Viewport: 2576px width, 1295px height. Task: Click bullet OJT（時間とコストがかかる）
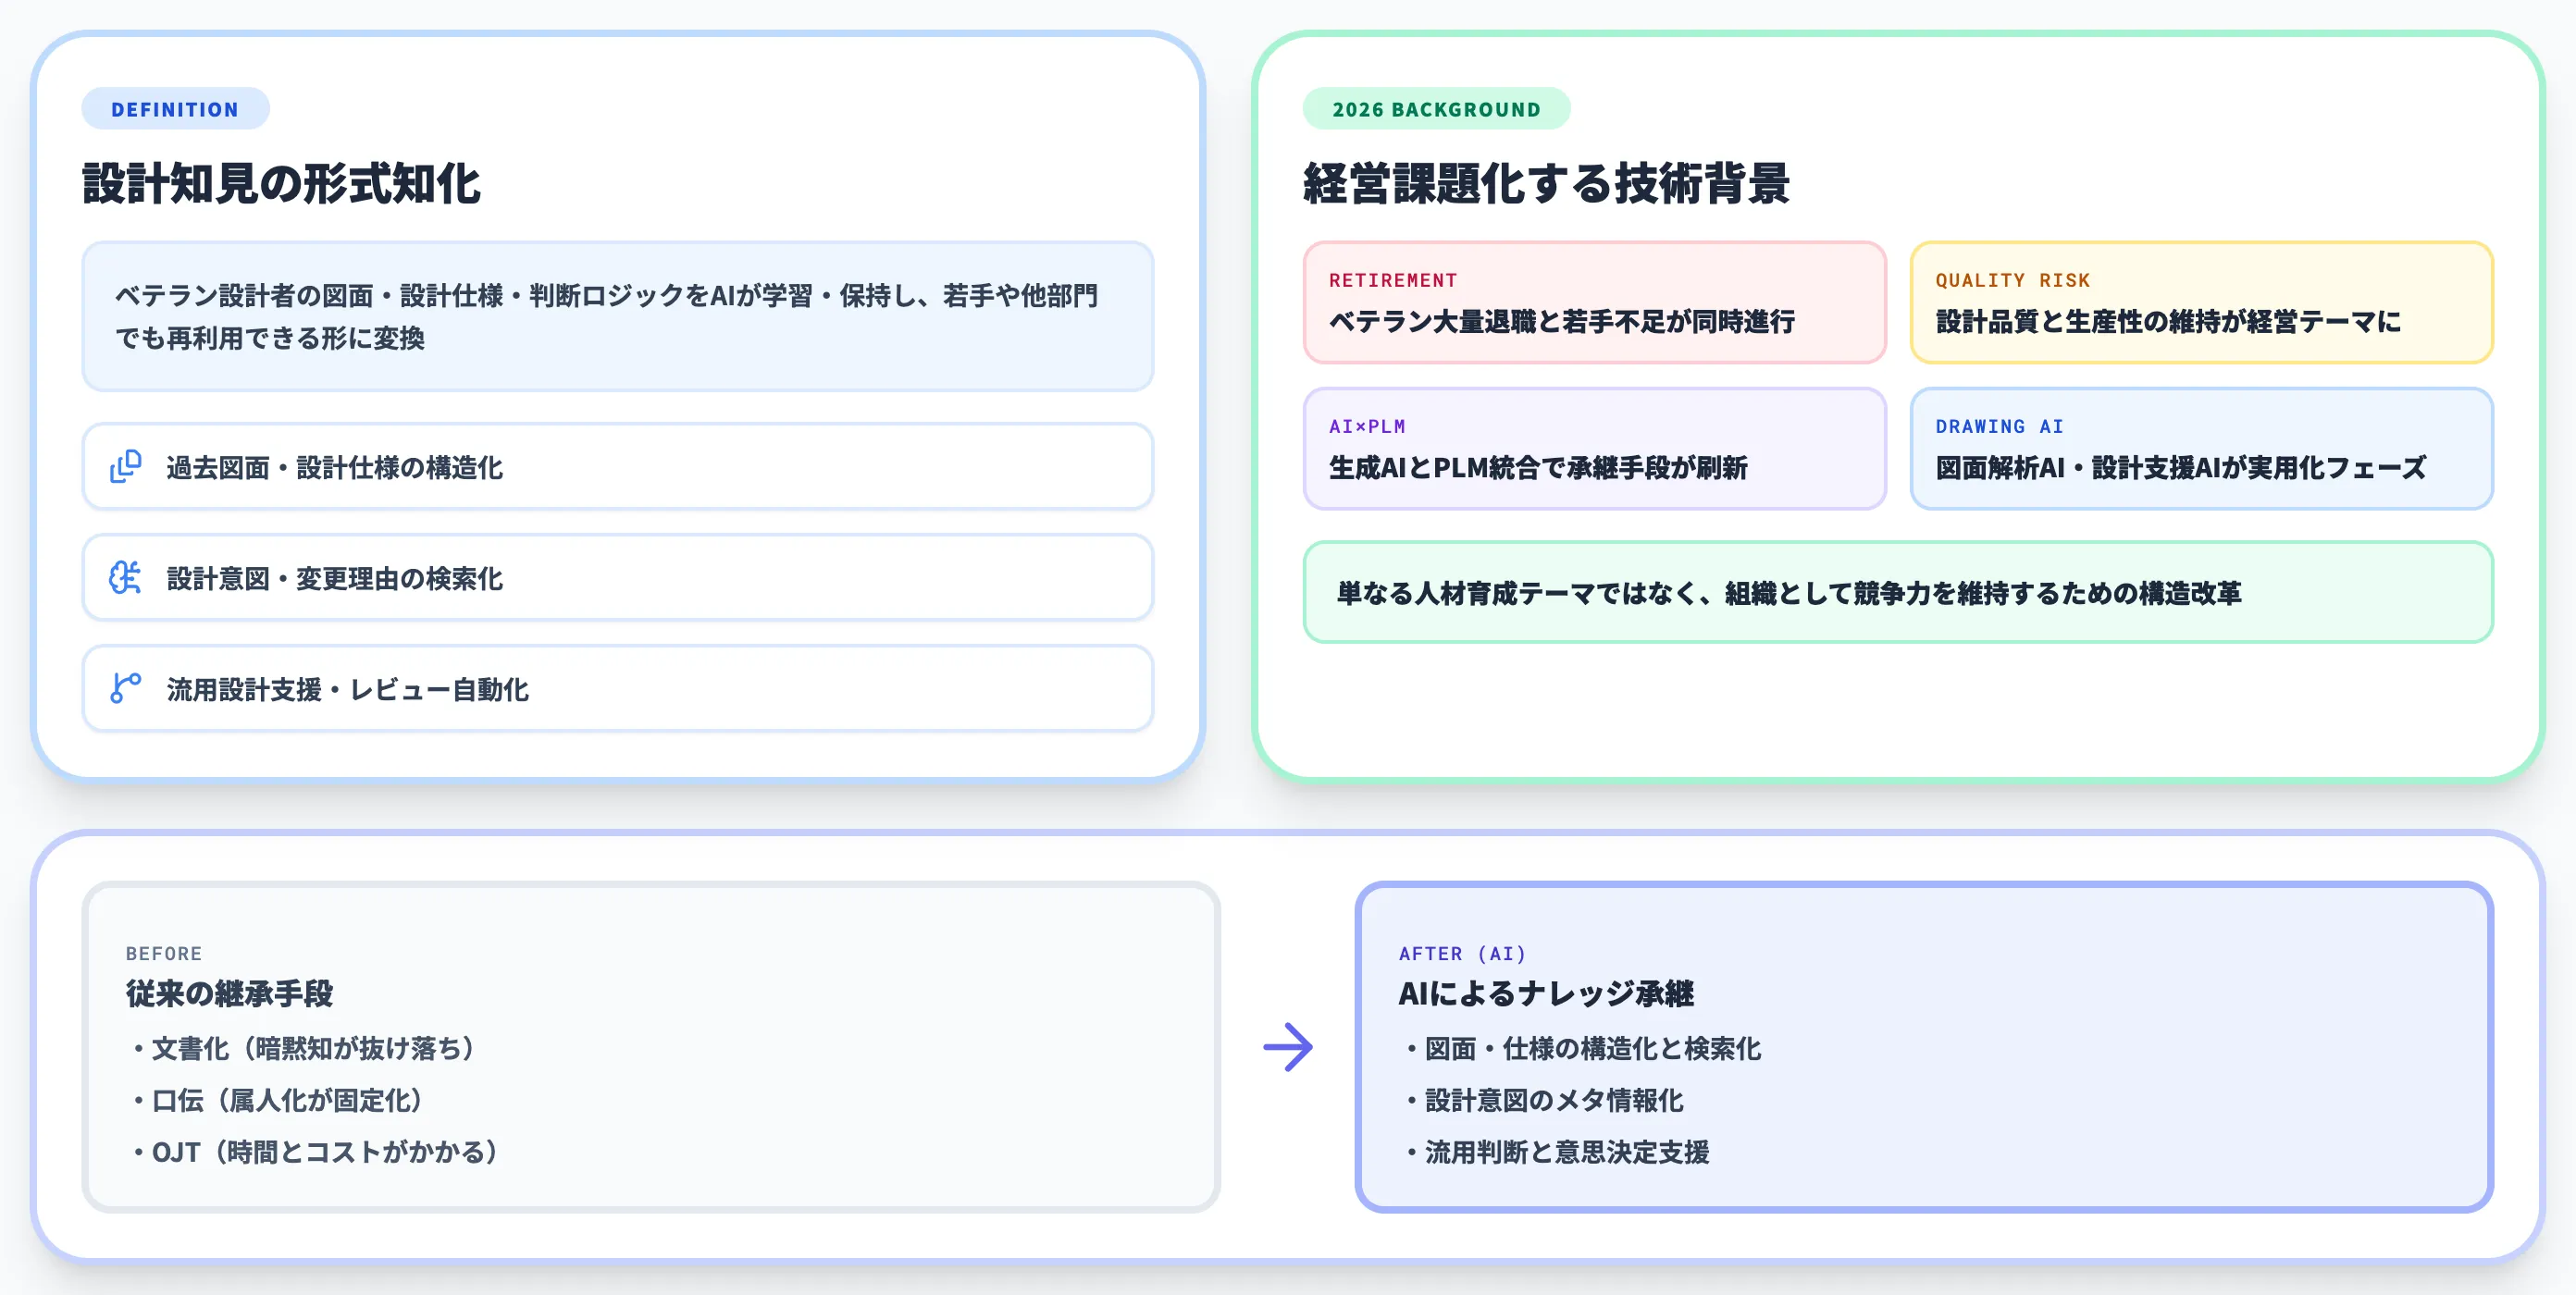tap(318, 1152)
